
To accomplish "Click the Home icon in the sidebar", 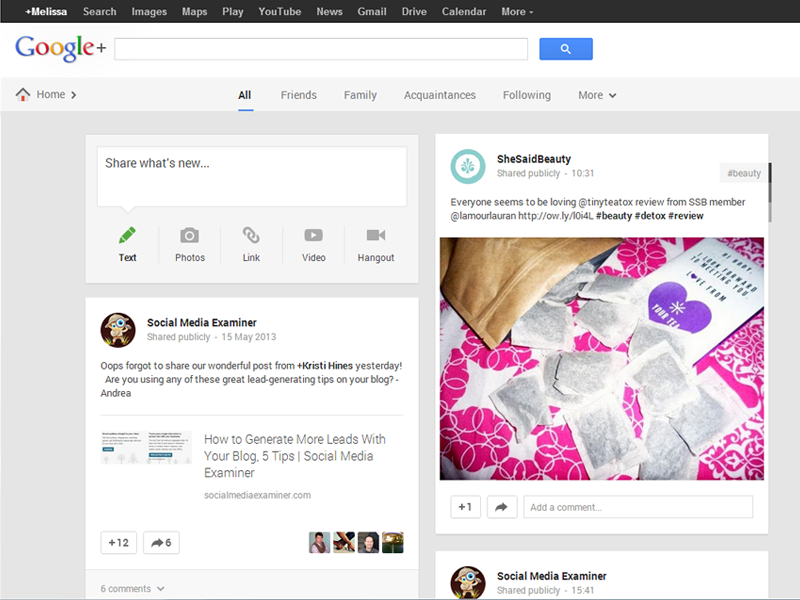I will pyautogui.click(x=24, y=93).
